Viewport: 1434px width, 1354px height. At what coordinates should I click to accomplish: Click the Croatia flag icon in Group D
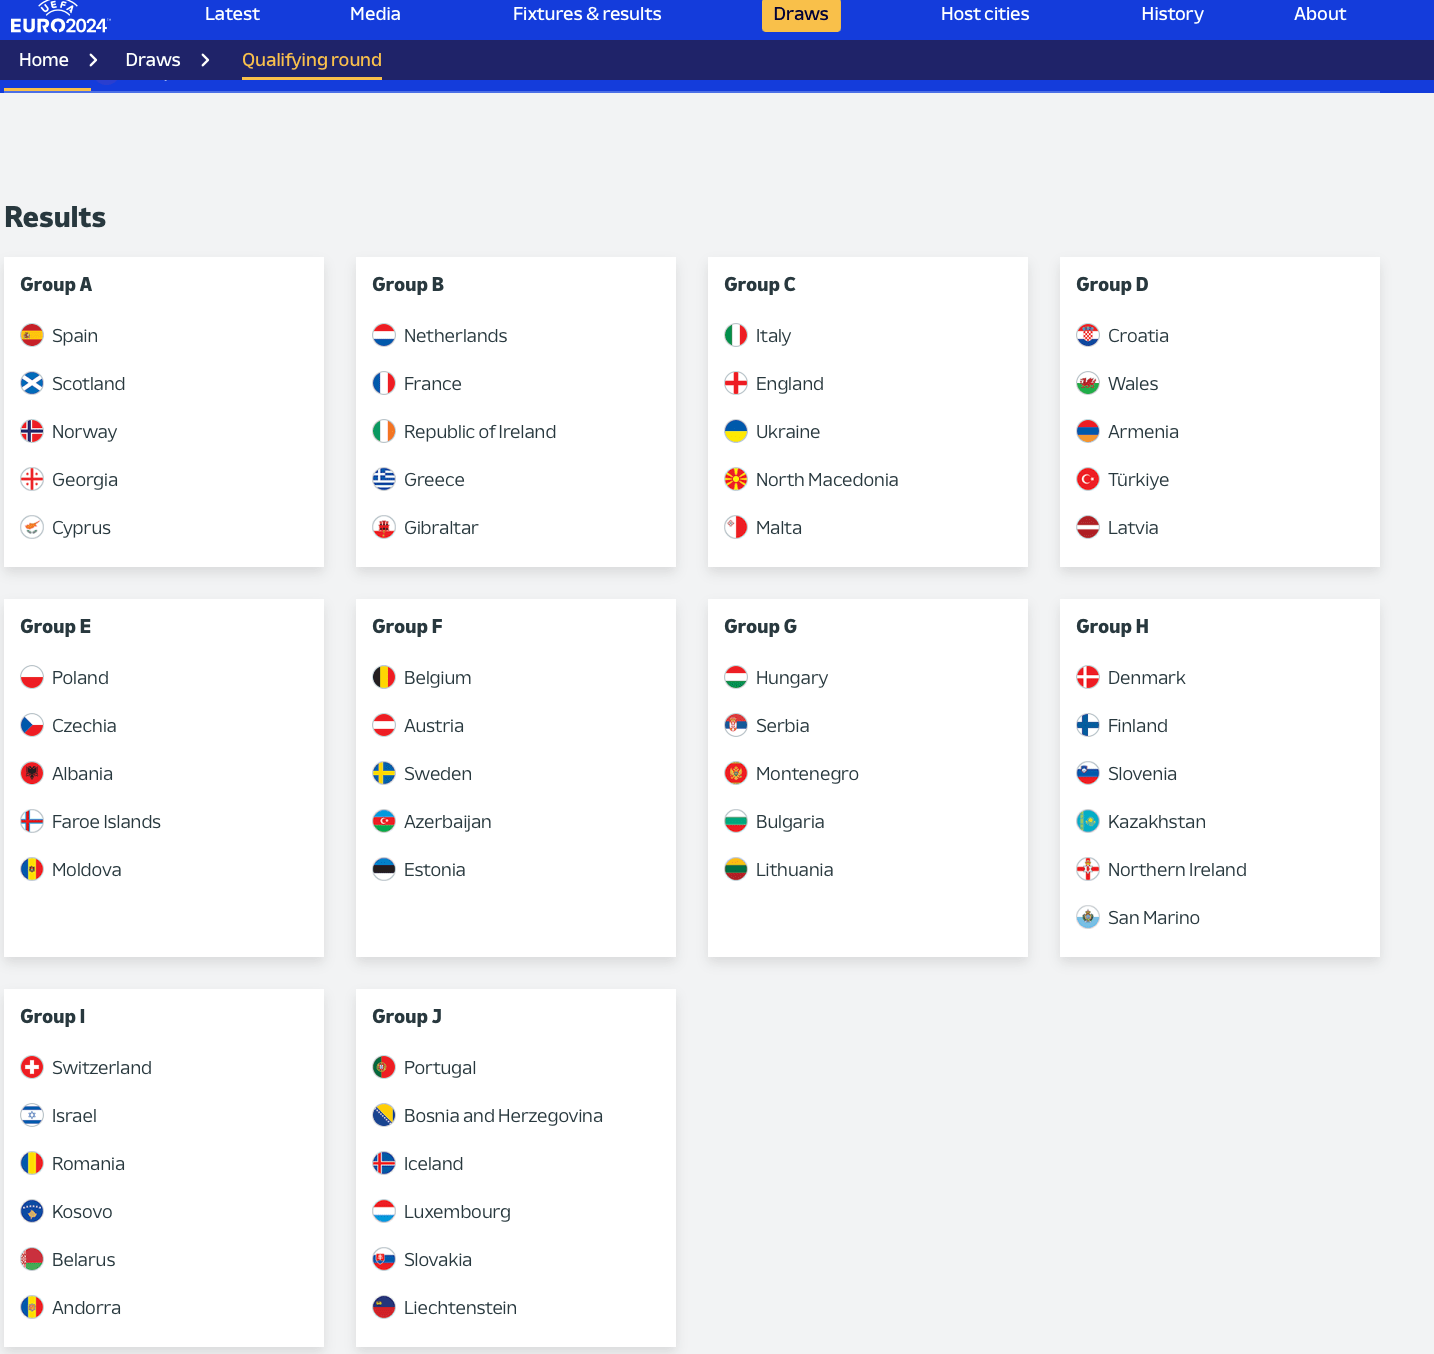coord(1087,335)
